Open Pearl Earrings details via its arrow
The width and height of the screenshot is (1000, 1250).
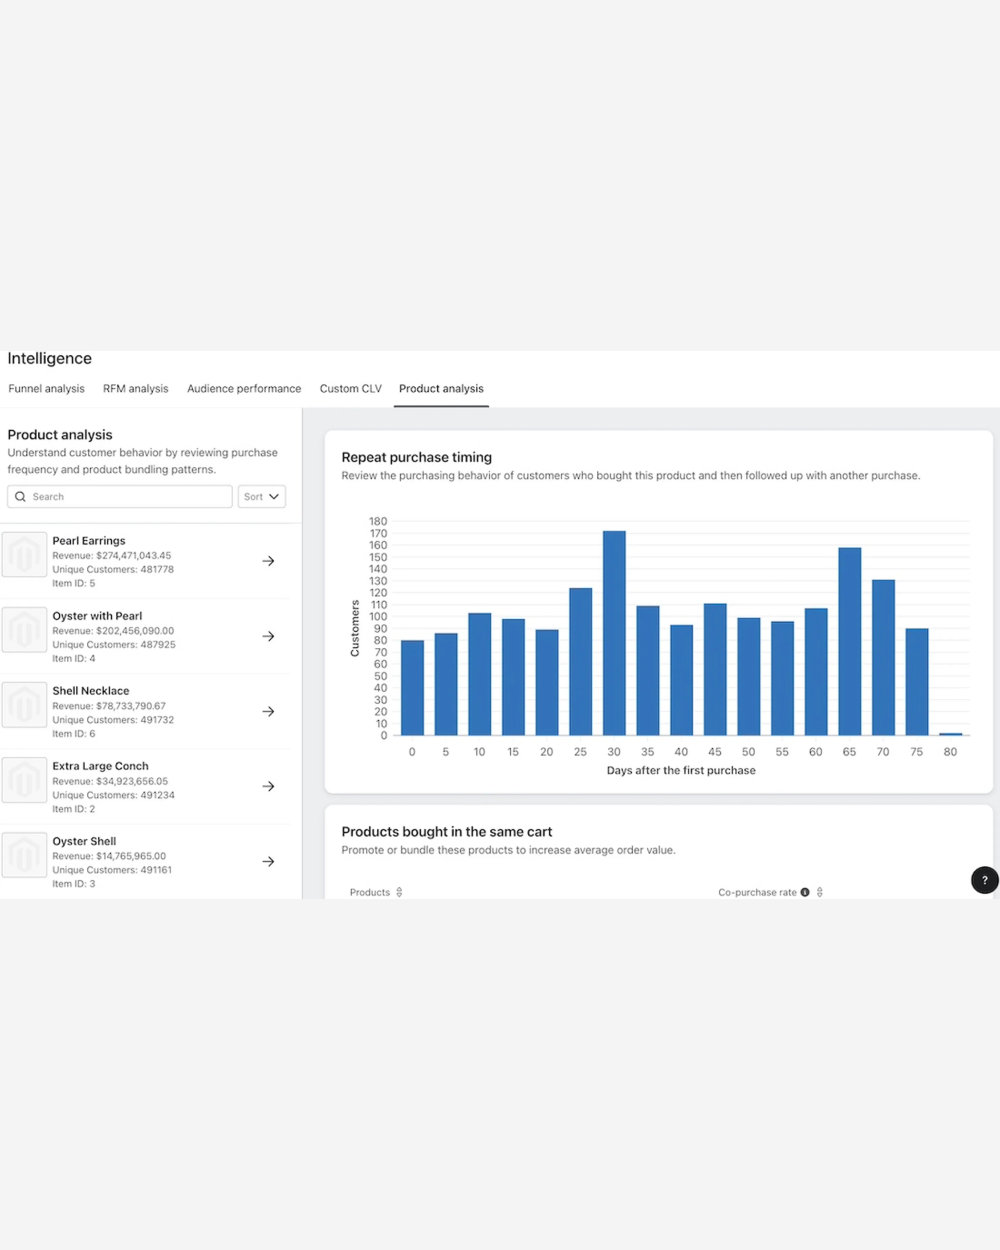pos(268,561)
